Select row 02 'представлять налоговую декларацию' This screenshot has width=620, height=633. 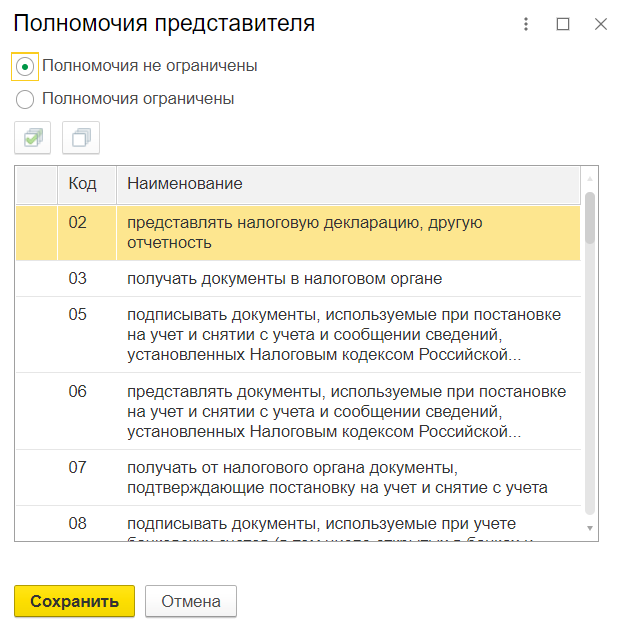[305, 232]
